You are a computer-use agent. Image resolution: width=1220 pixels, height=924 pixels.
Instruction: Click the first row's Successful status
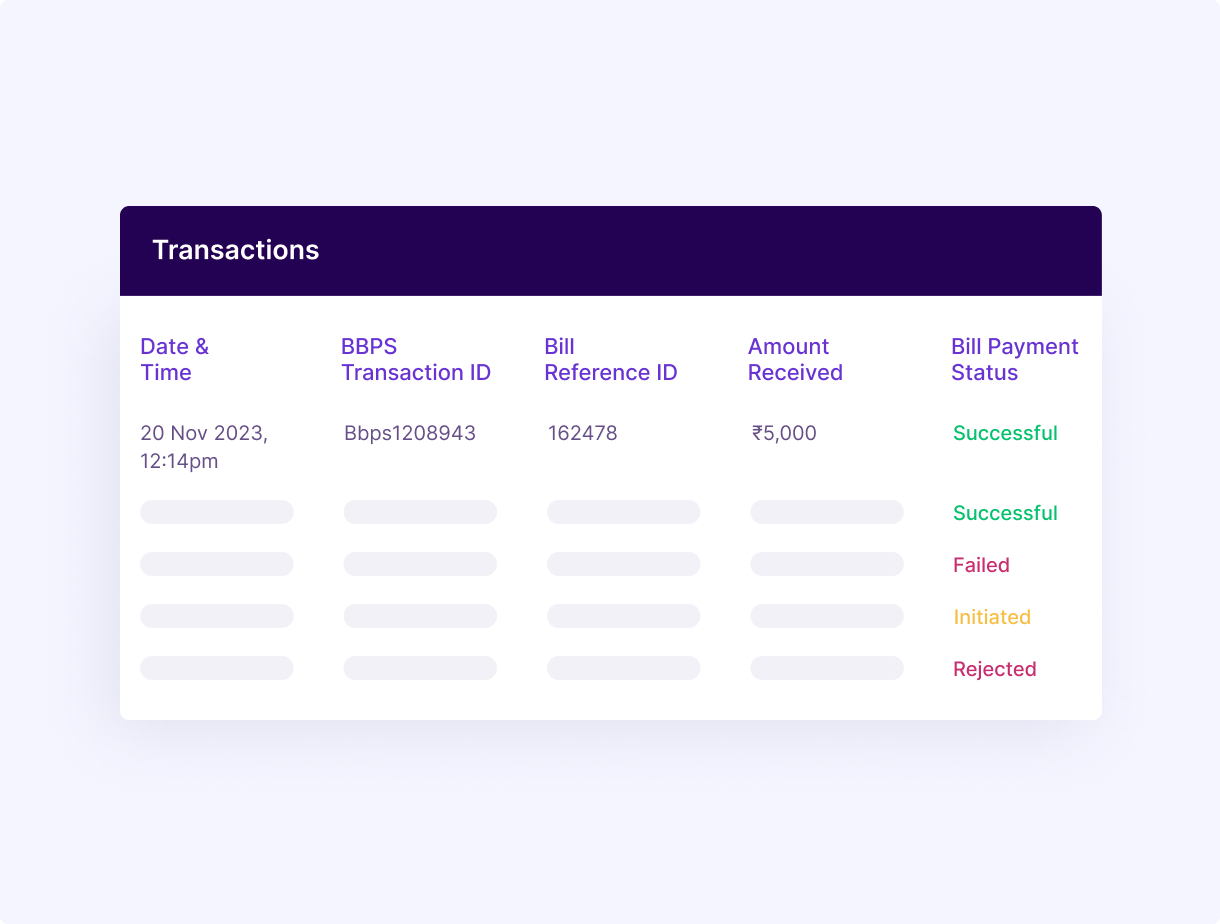[1004, 434]
